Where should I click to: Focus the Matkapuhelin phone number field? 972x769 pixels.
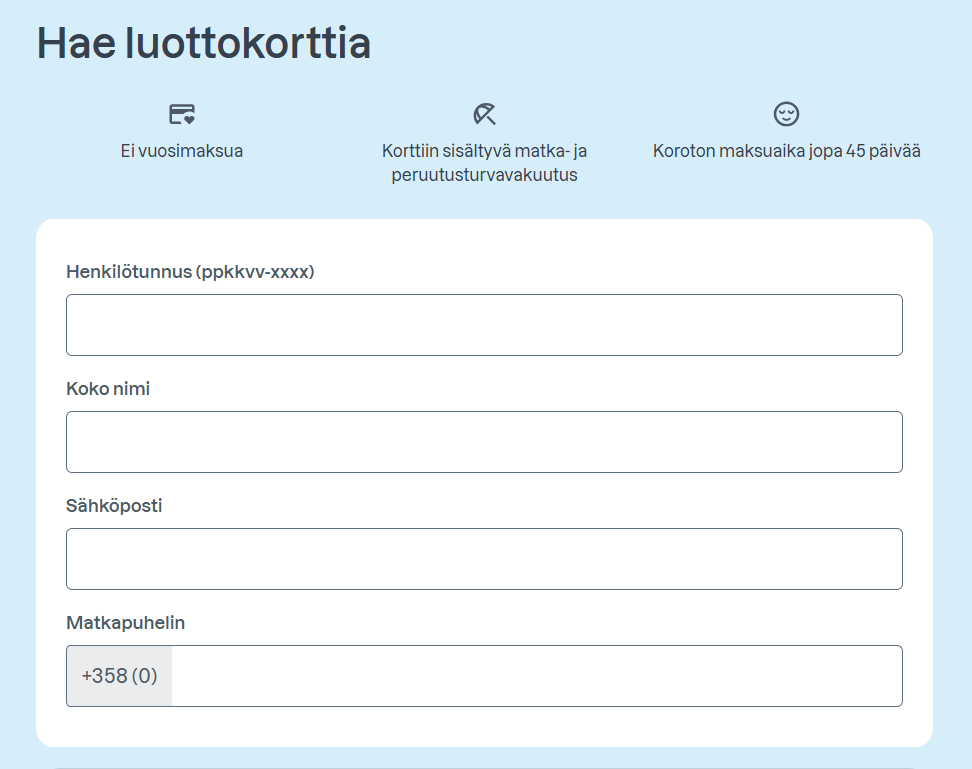tap(536, 676)
